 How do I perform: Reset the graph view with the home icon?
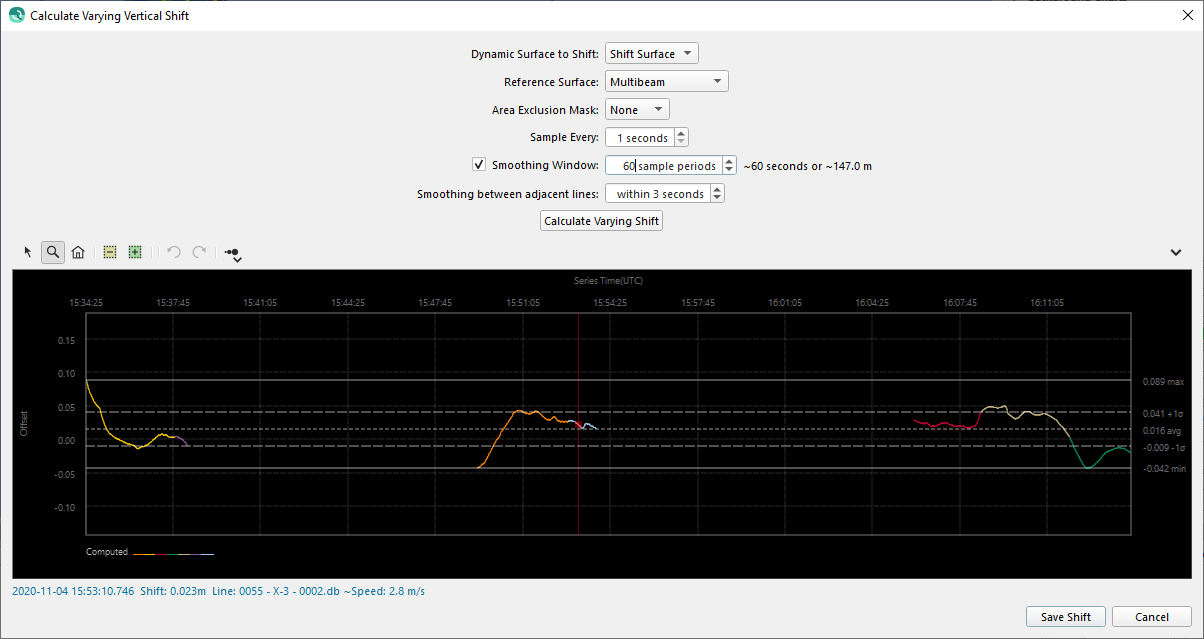(78, 253)
